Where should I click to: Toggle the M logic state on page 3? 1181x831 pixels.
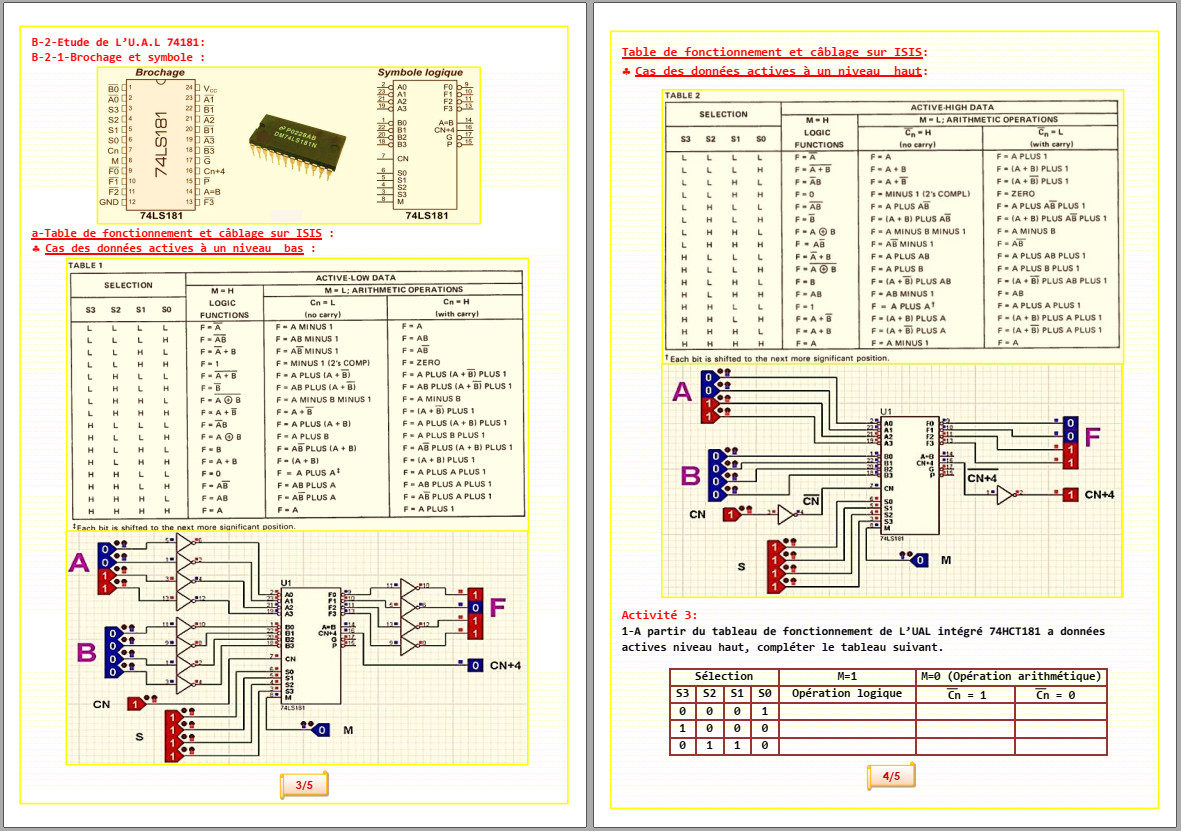(321, 730)
